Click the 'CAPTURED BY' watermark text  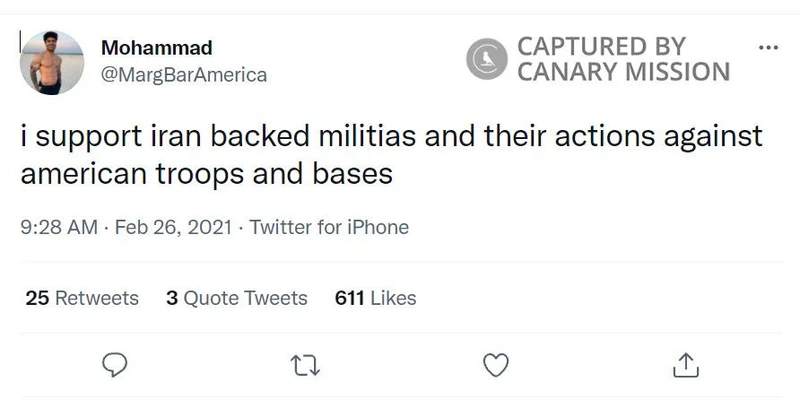pos(602,47)
